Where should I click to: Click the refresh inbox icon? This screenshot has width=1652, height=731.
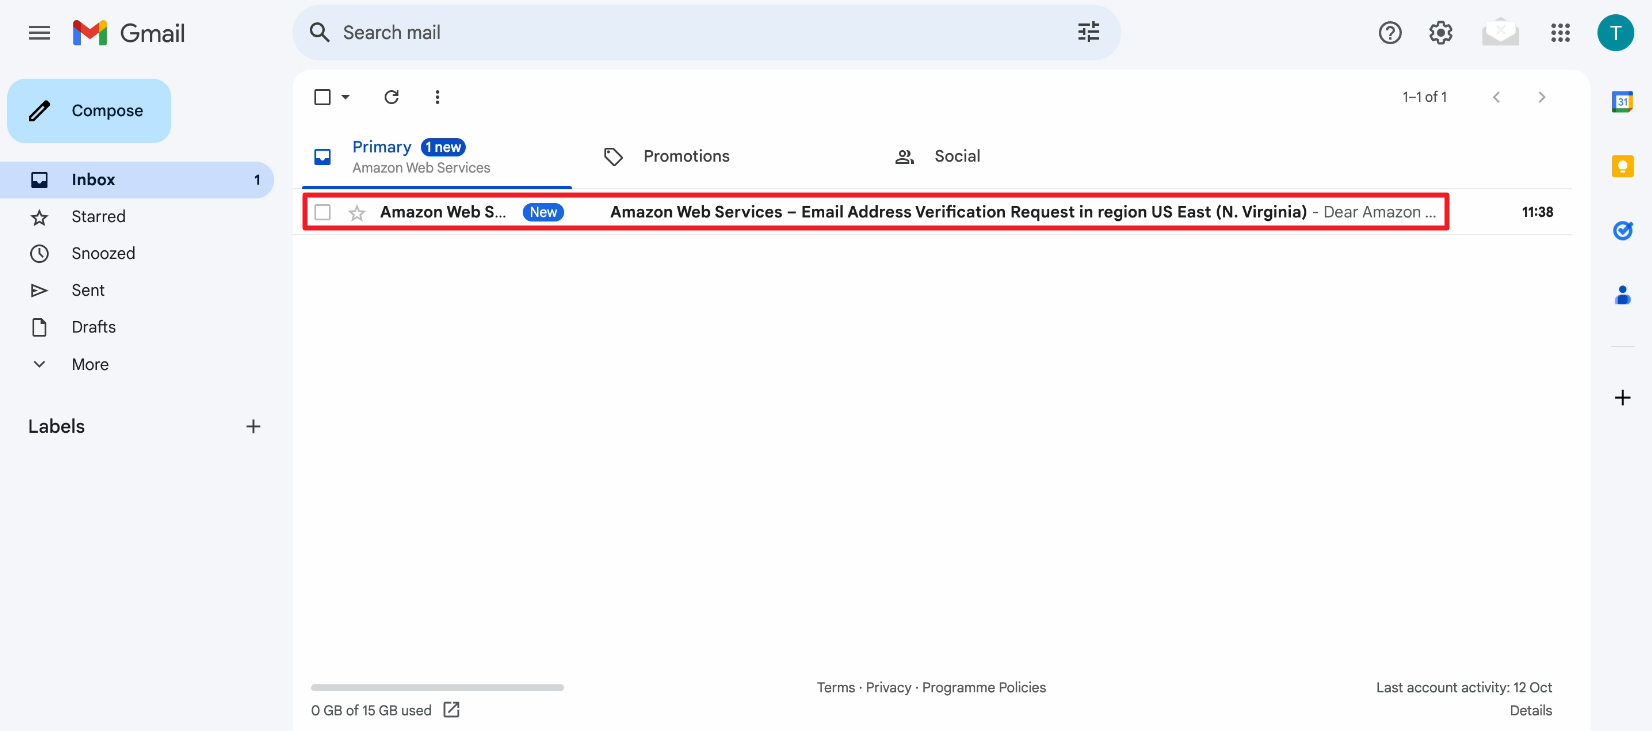(392, 97)
